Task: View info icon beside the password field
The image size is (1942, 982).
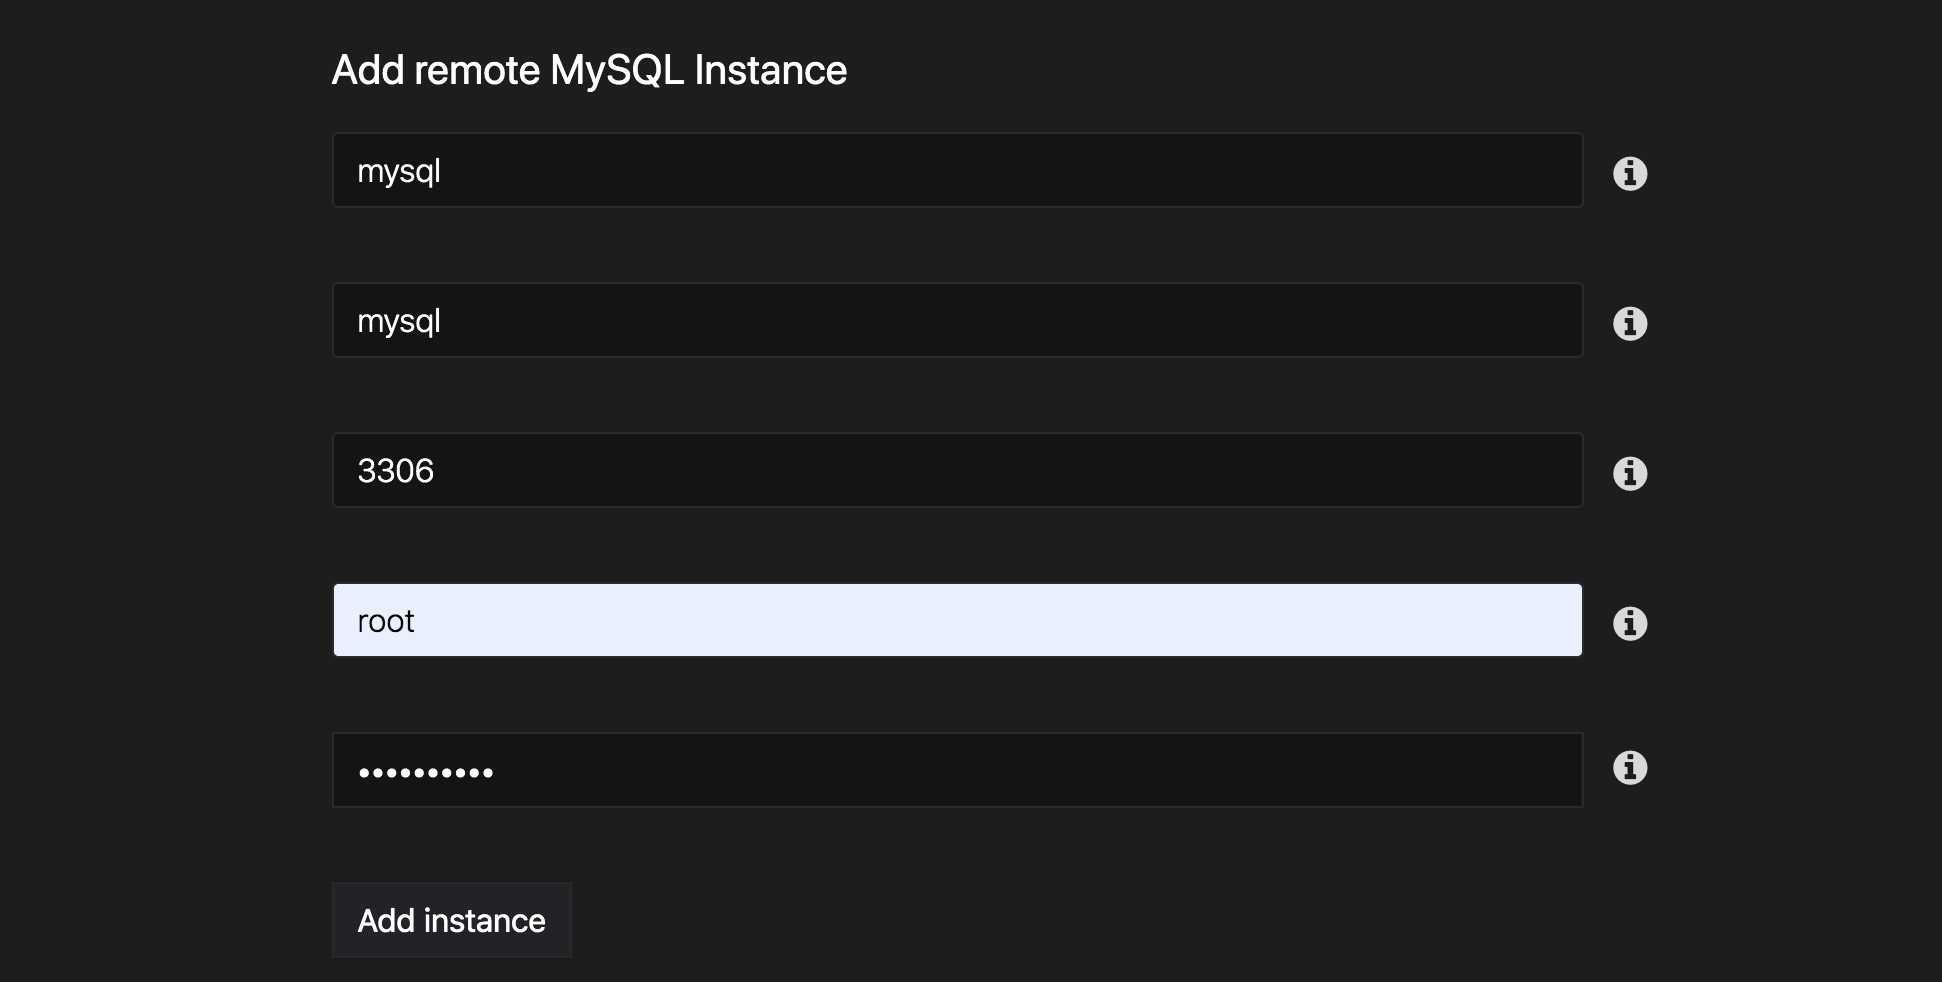Action: tap(1630, 767)
